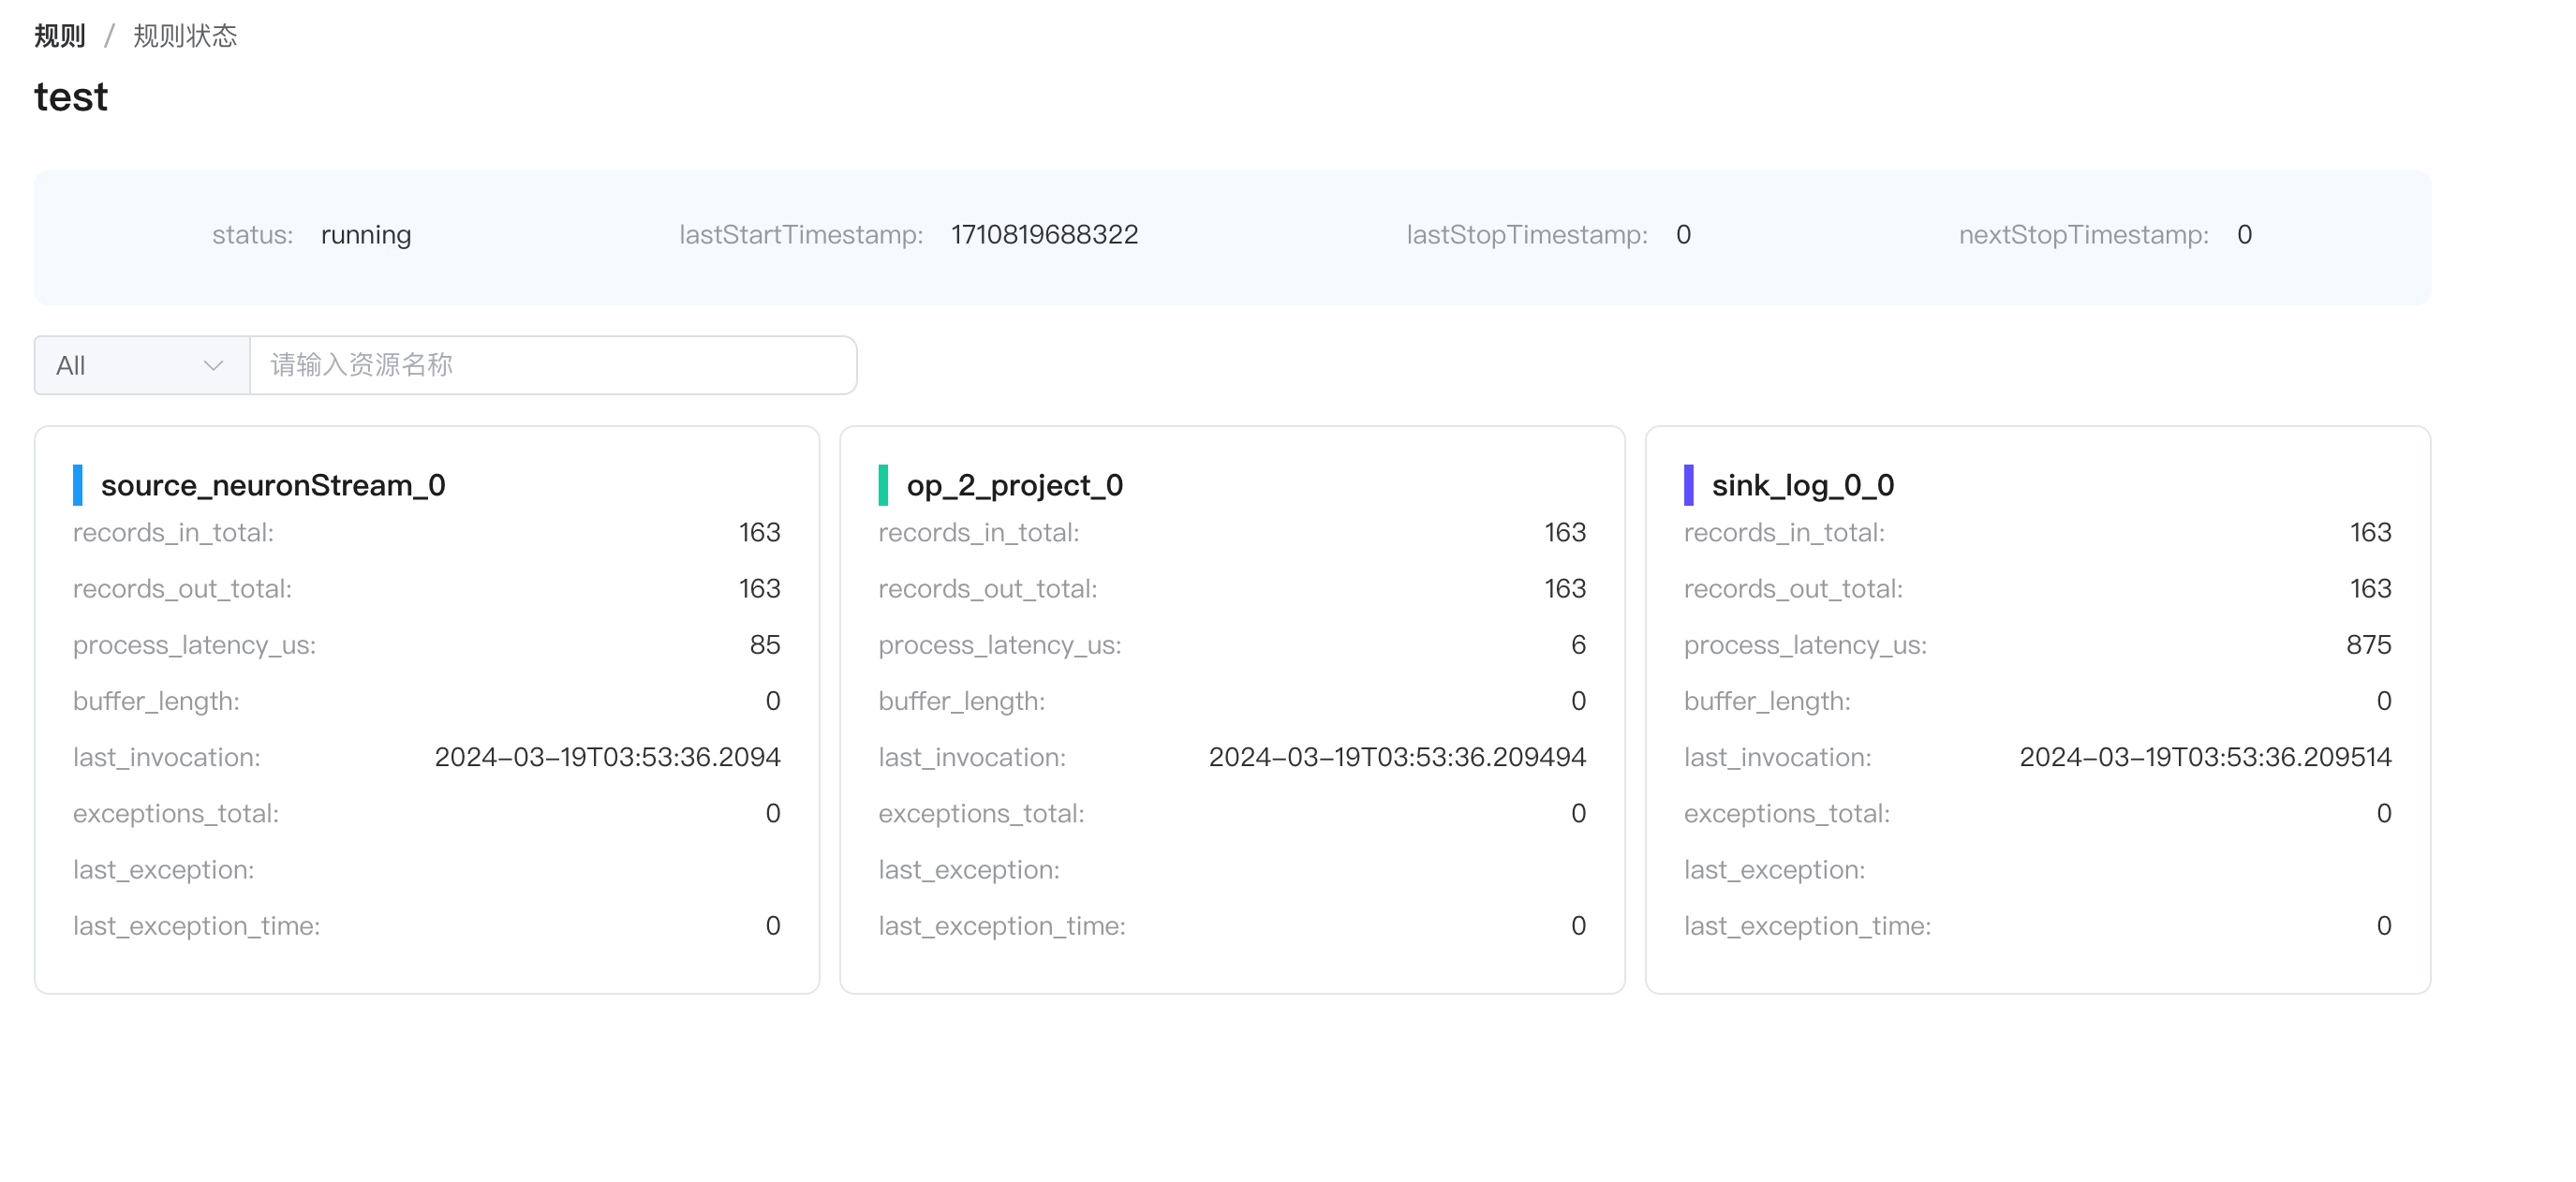The width and height of the screenshot is (2576, 1182).
Task: Click the test rule page heading
Action: 71,97
